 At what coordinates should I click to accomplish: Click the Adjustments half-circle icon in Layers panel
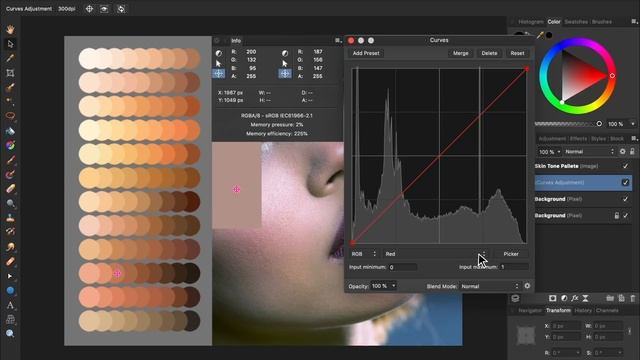coord(564,298)
